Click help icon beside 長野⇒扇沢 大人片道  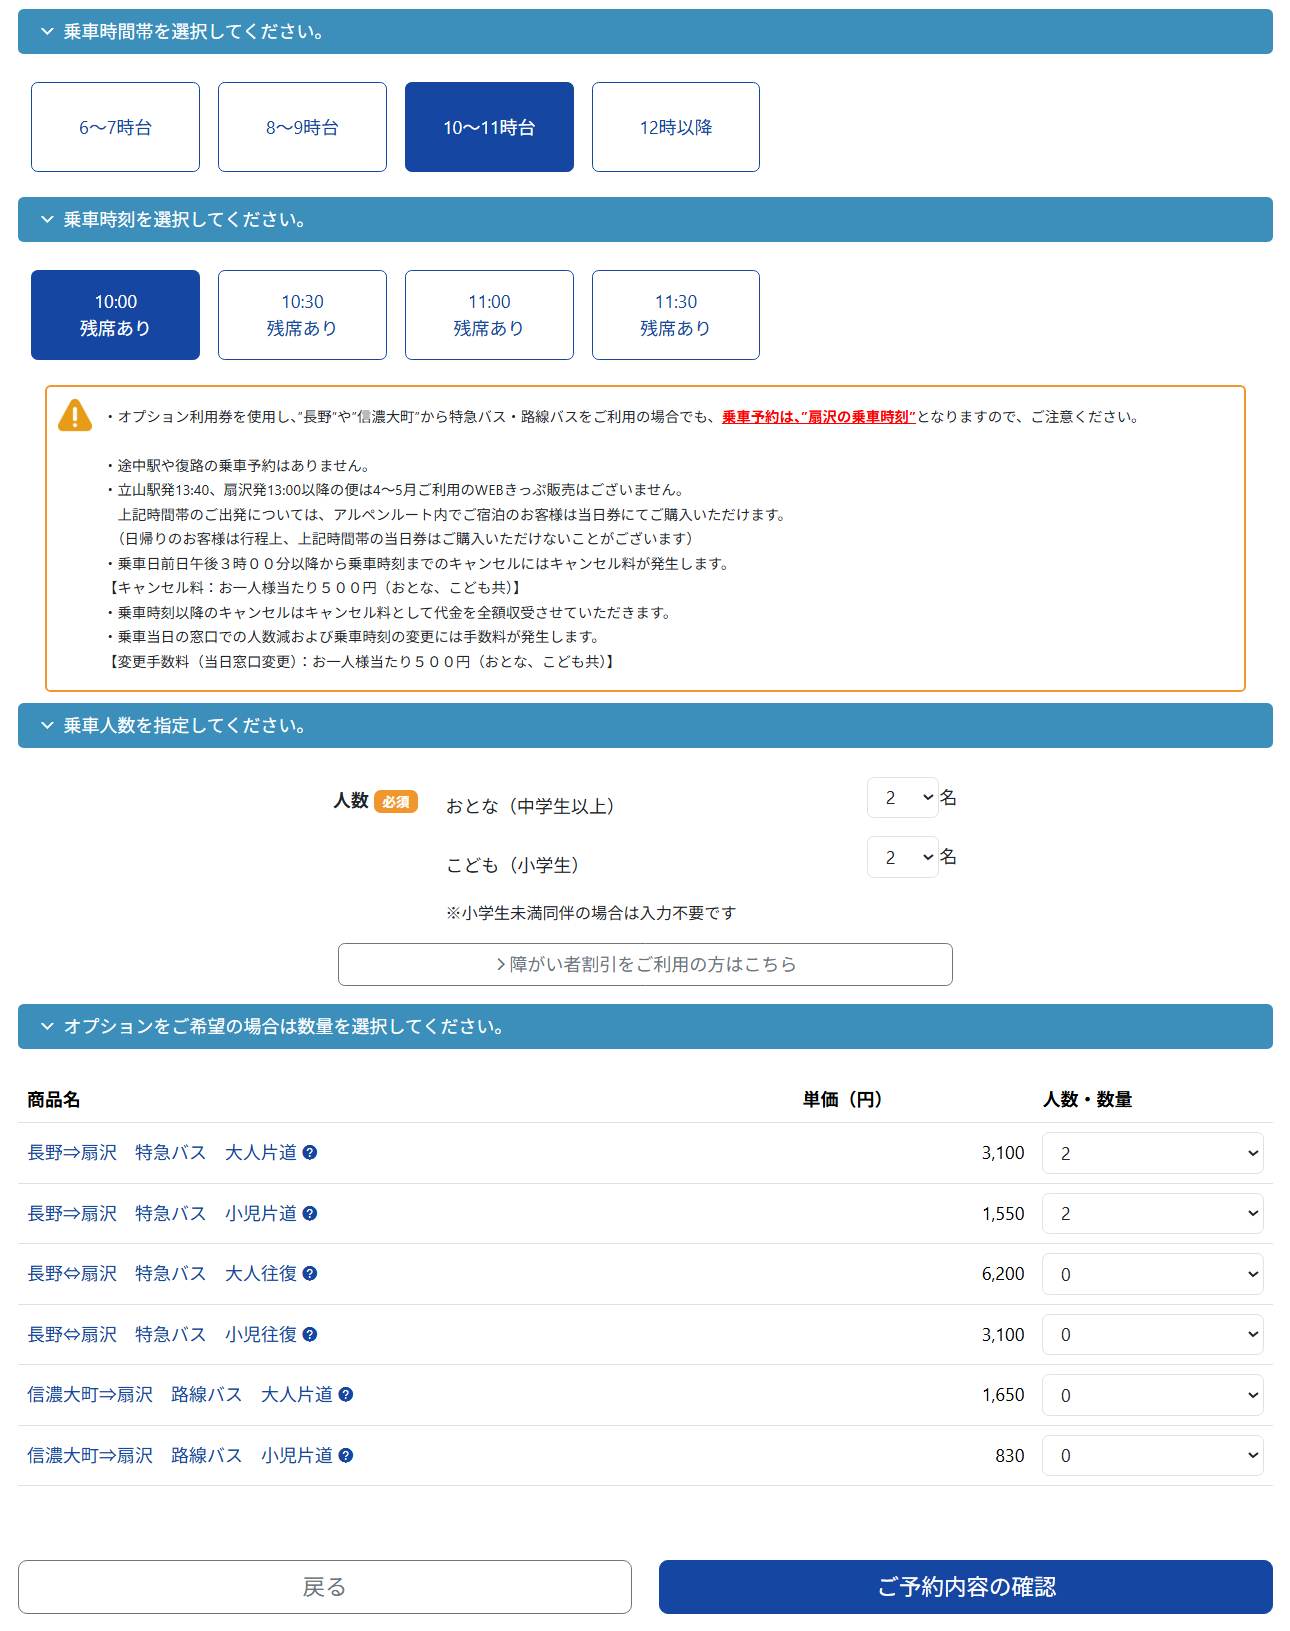click(310, 1153)
